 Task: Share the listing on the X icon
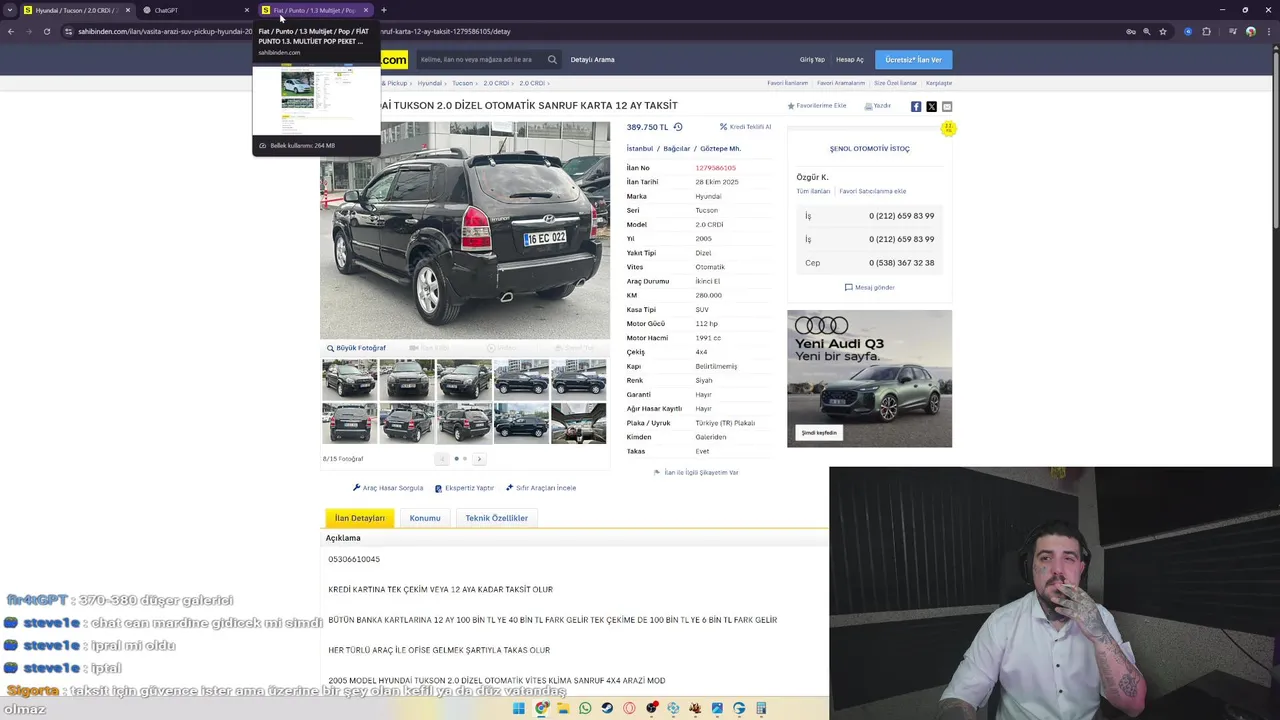(931, 106)
